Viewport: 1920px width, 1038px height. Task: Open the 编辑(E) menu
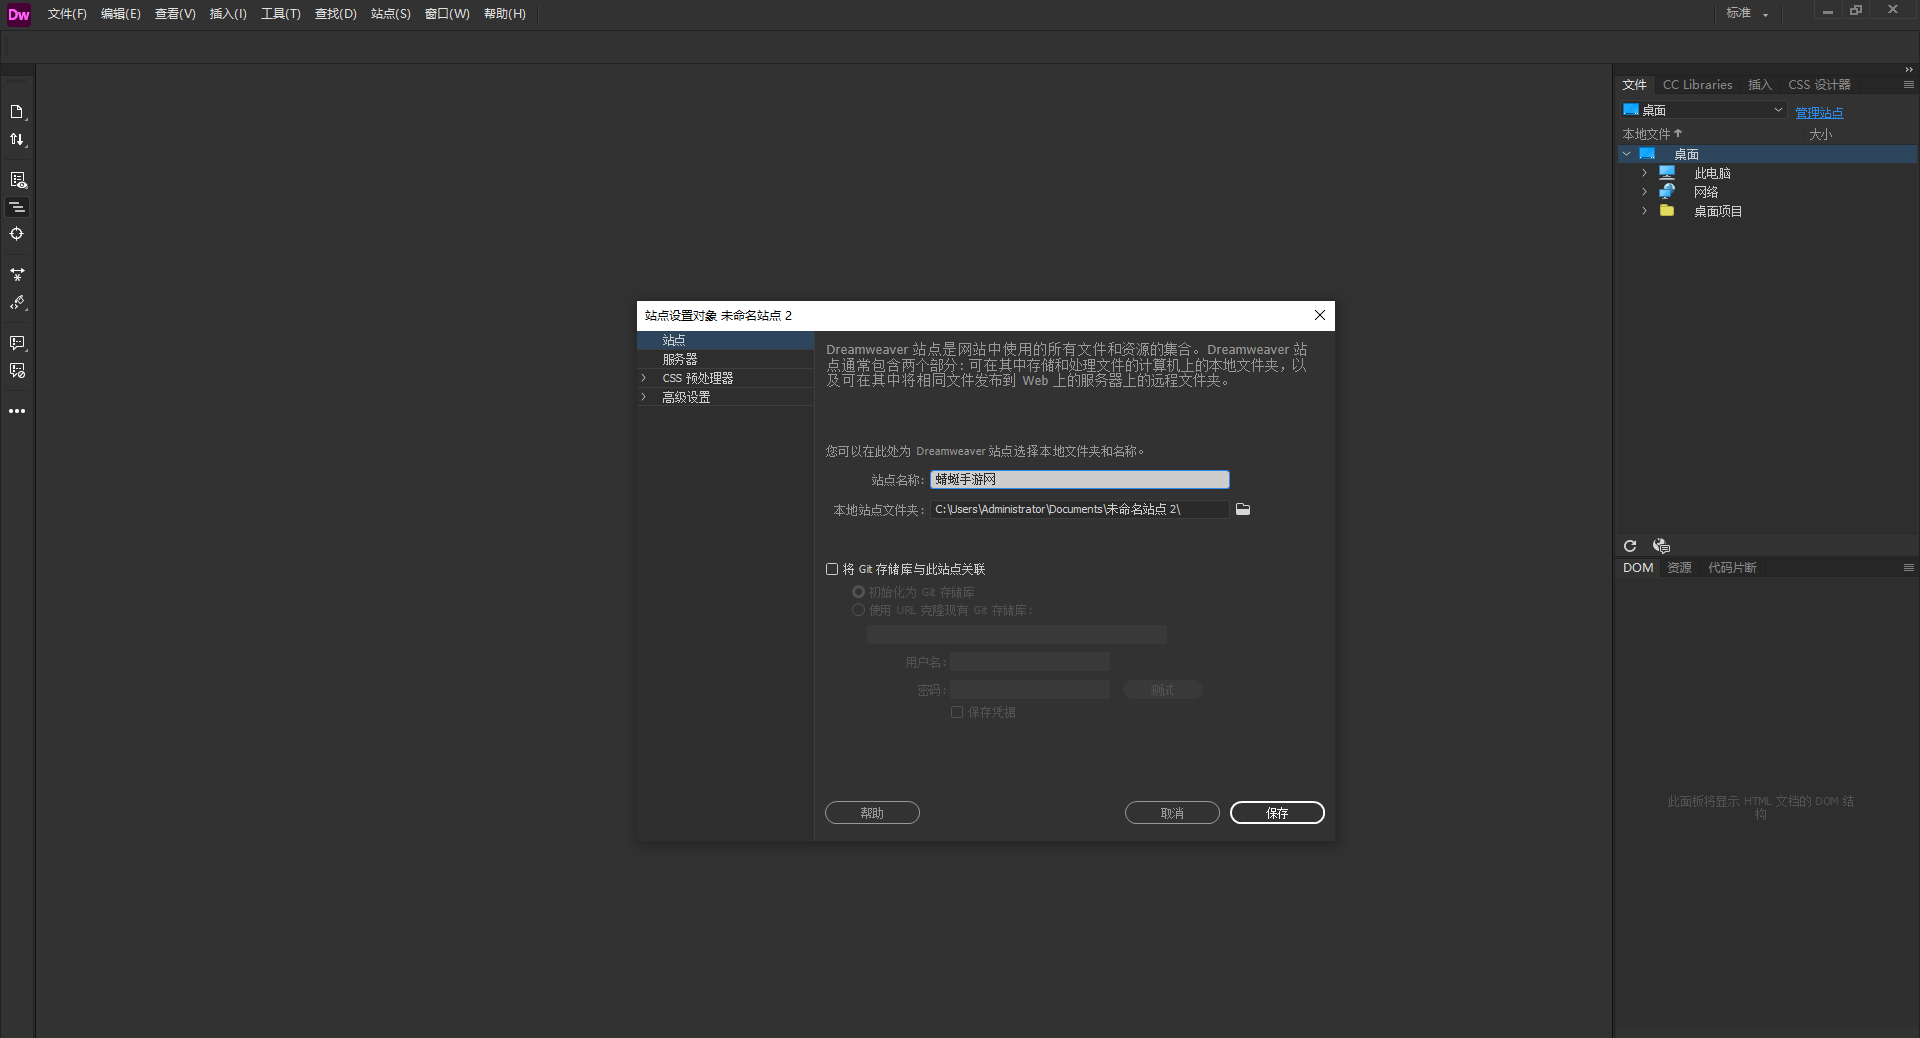(x=121, y=14)
